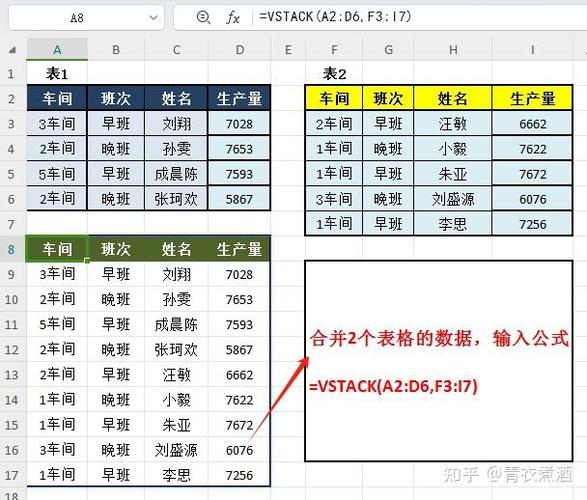The image size is (587, 500).
Task: Click cell 5车间 in row 11
Action: pyautogui.click(x=57, y=324)
